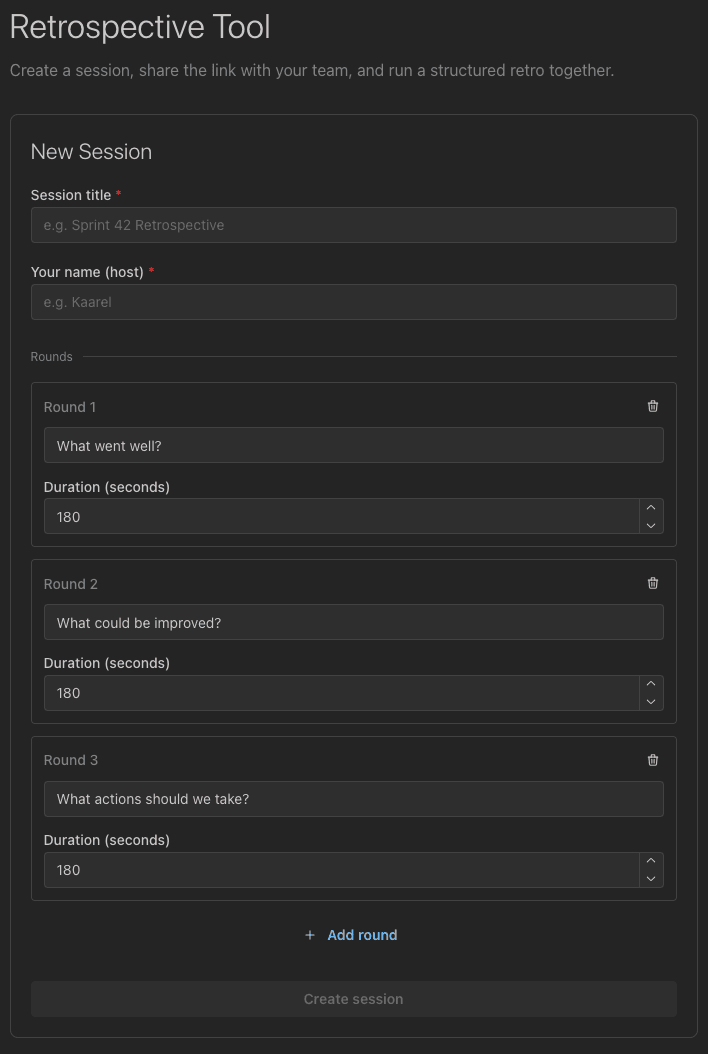Screen dimensions: 708x1054
Task: Click the plus icon beside Add round
Action: (310, 935)
